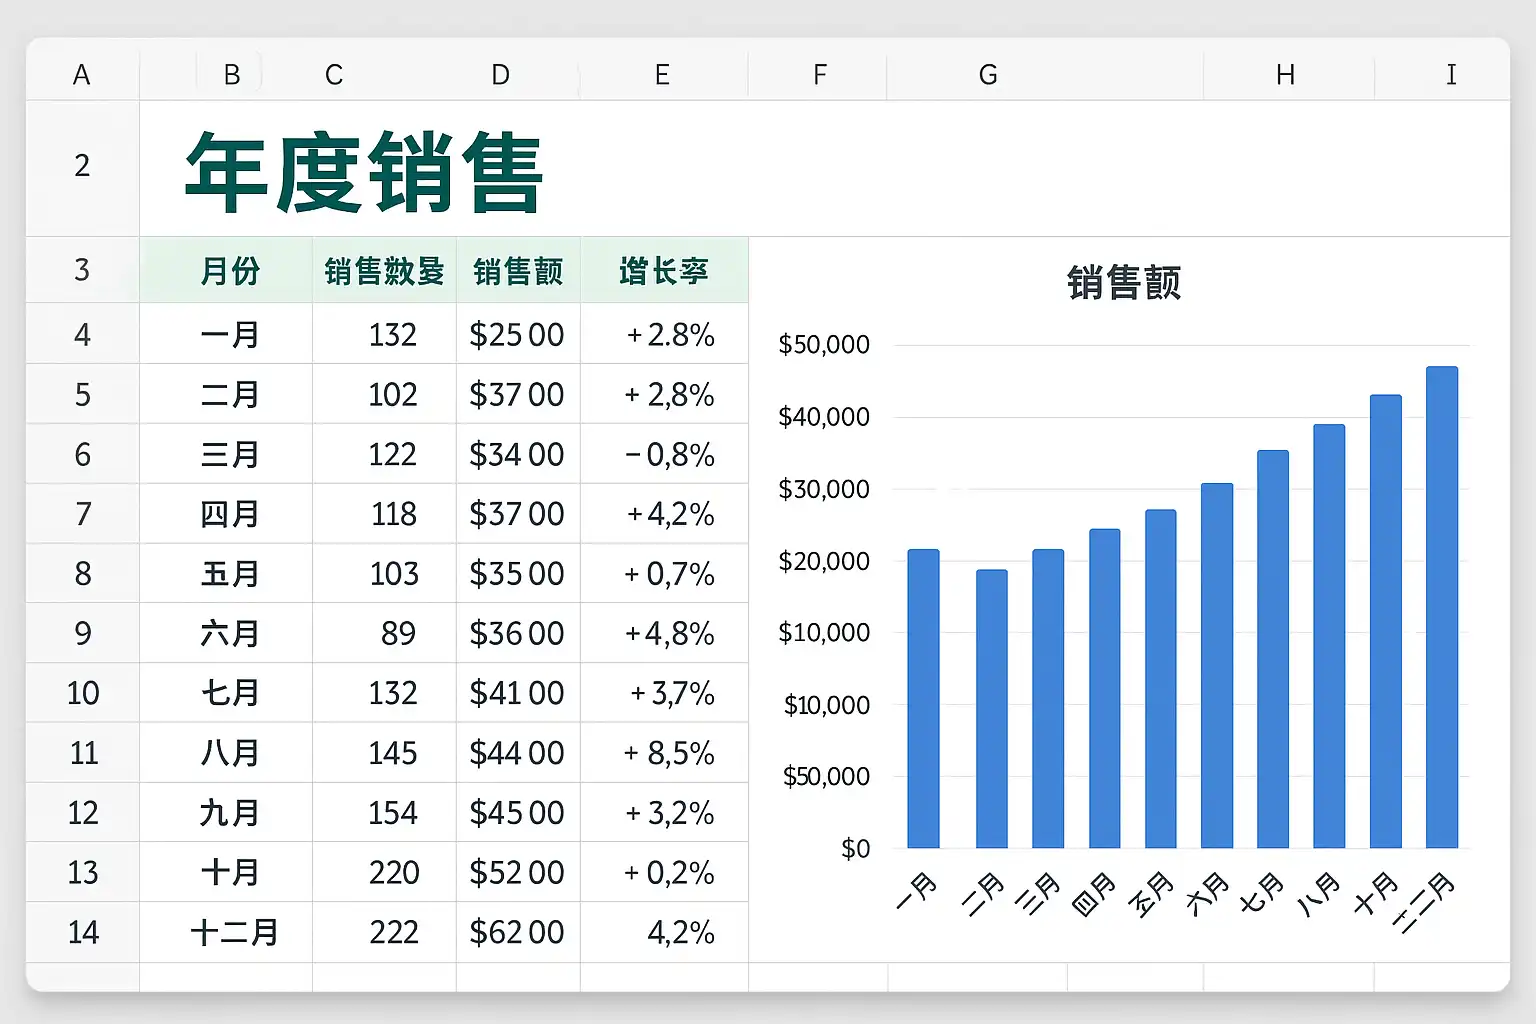This screenshot has height=1024, width=1536.
Task: Click the first bar above 一月 label
Action: coord(923,698)
